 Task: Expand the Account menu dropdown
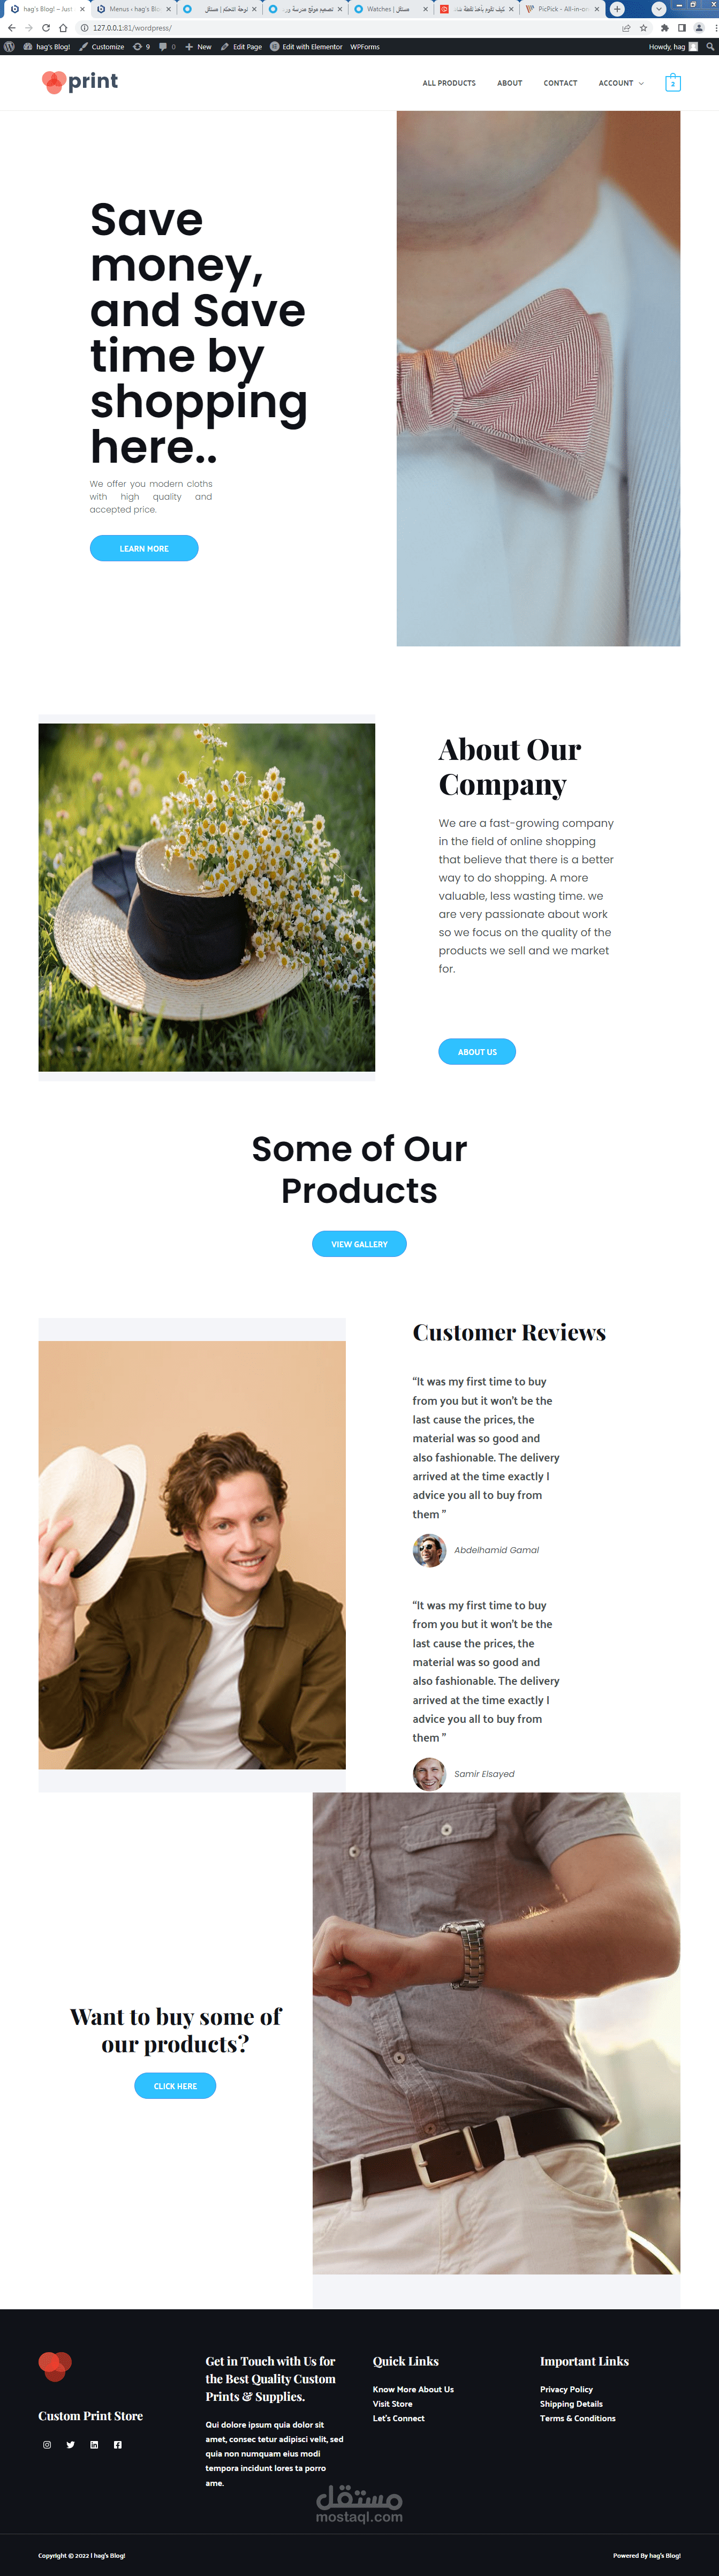point(621,83)
